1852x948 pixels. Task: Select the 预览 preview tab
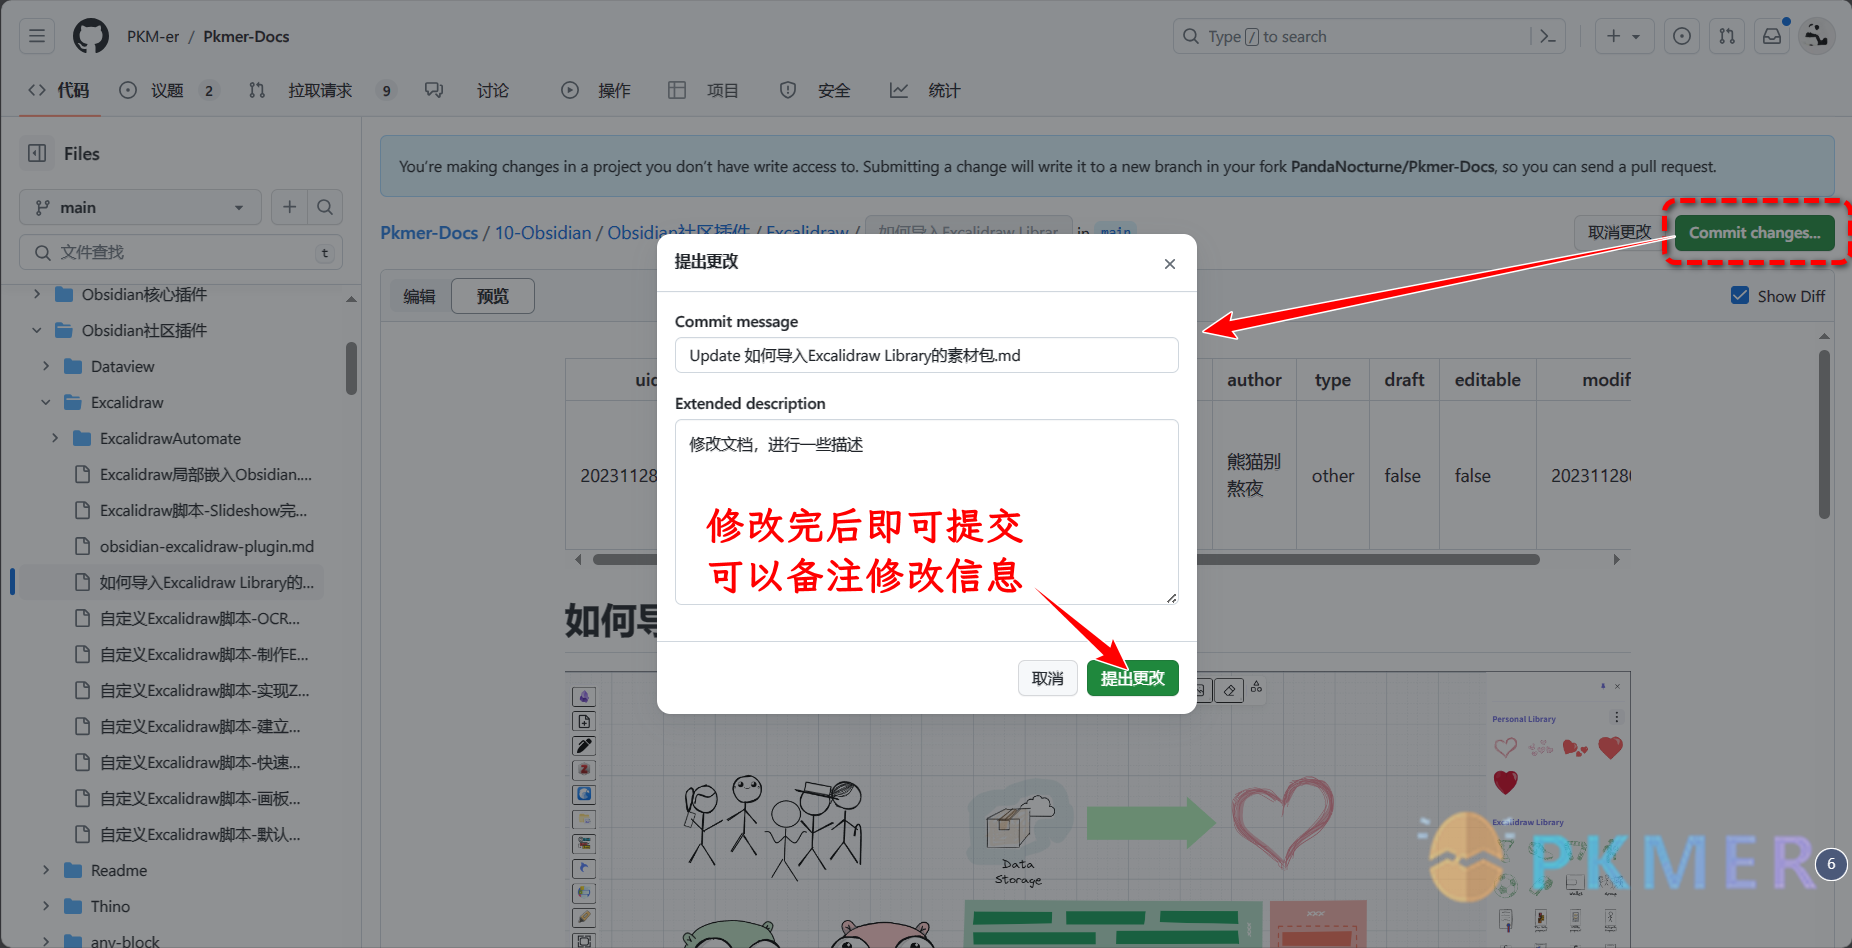[493, 296]
